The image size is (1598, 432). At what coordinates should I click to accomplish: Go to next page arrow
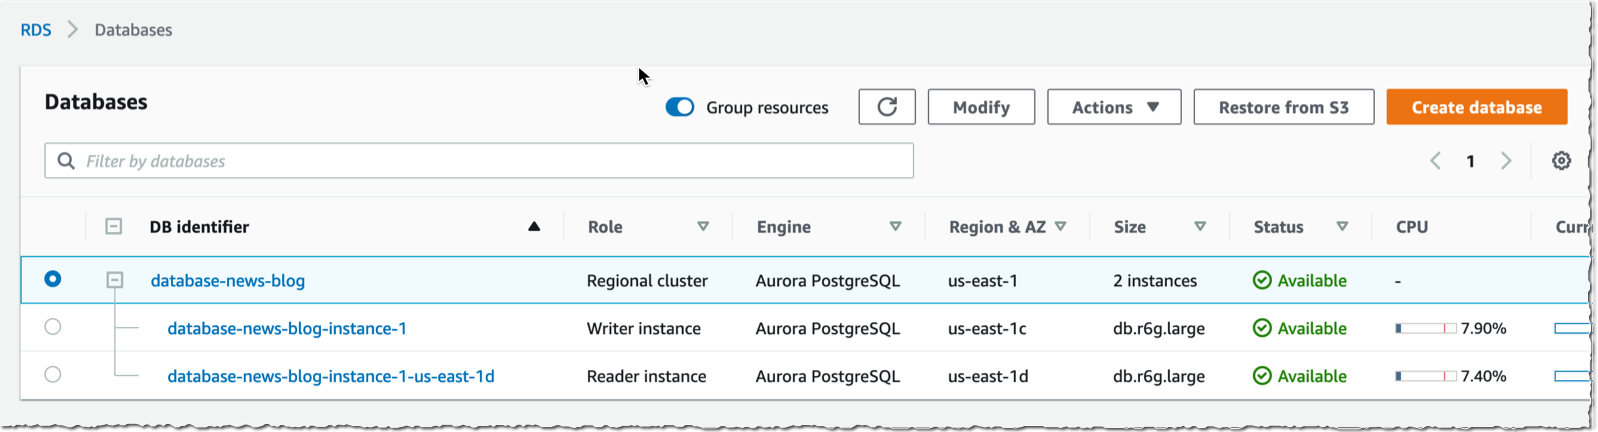point(1506,161)
